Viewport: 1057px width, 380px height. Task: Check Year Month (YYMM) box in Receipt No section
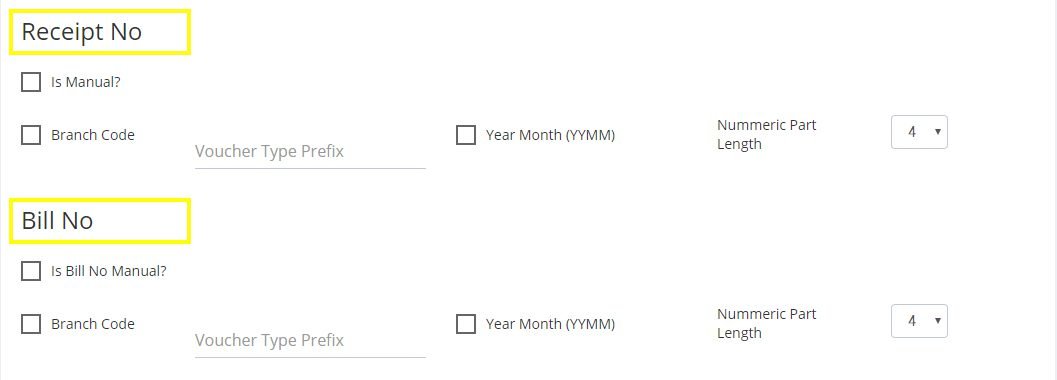pos(466,135)
